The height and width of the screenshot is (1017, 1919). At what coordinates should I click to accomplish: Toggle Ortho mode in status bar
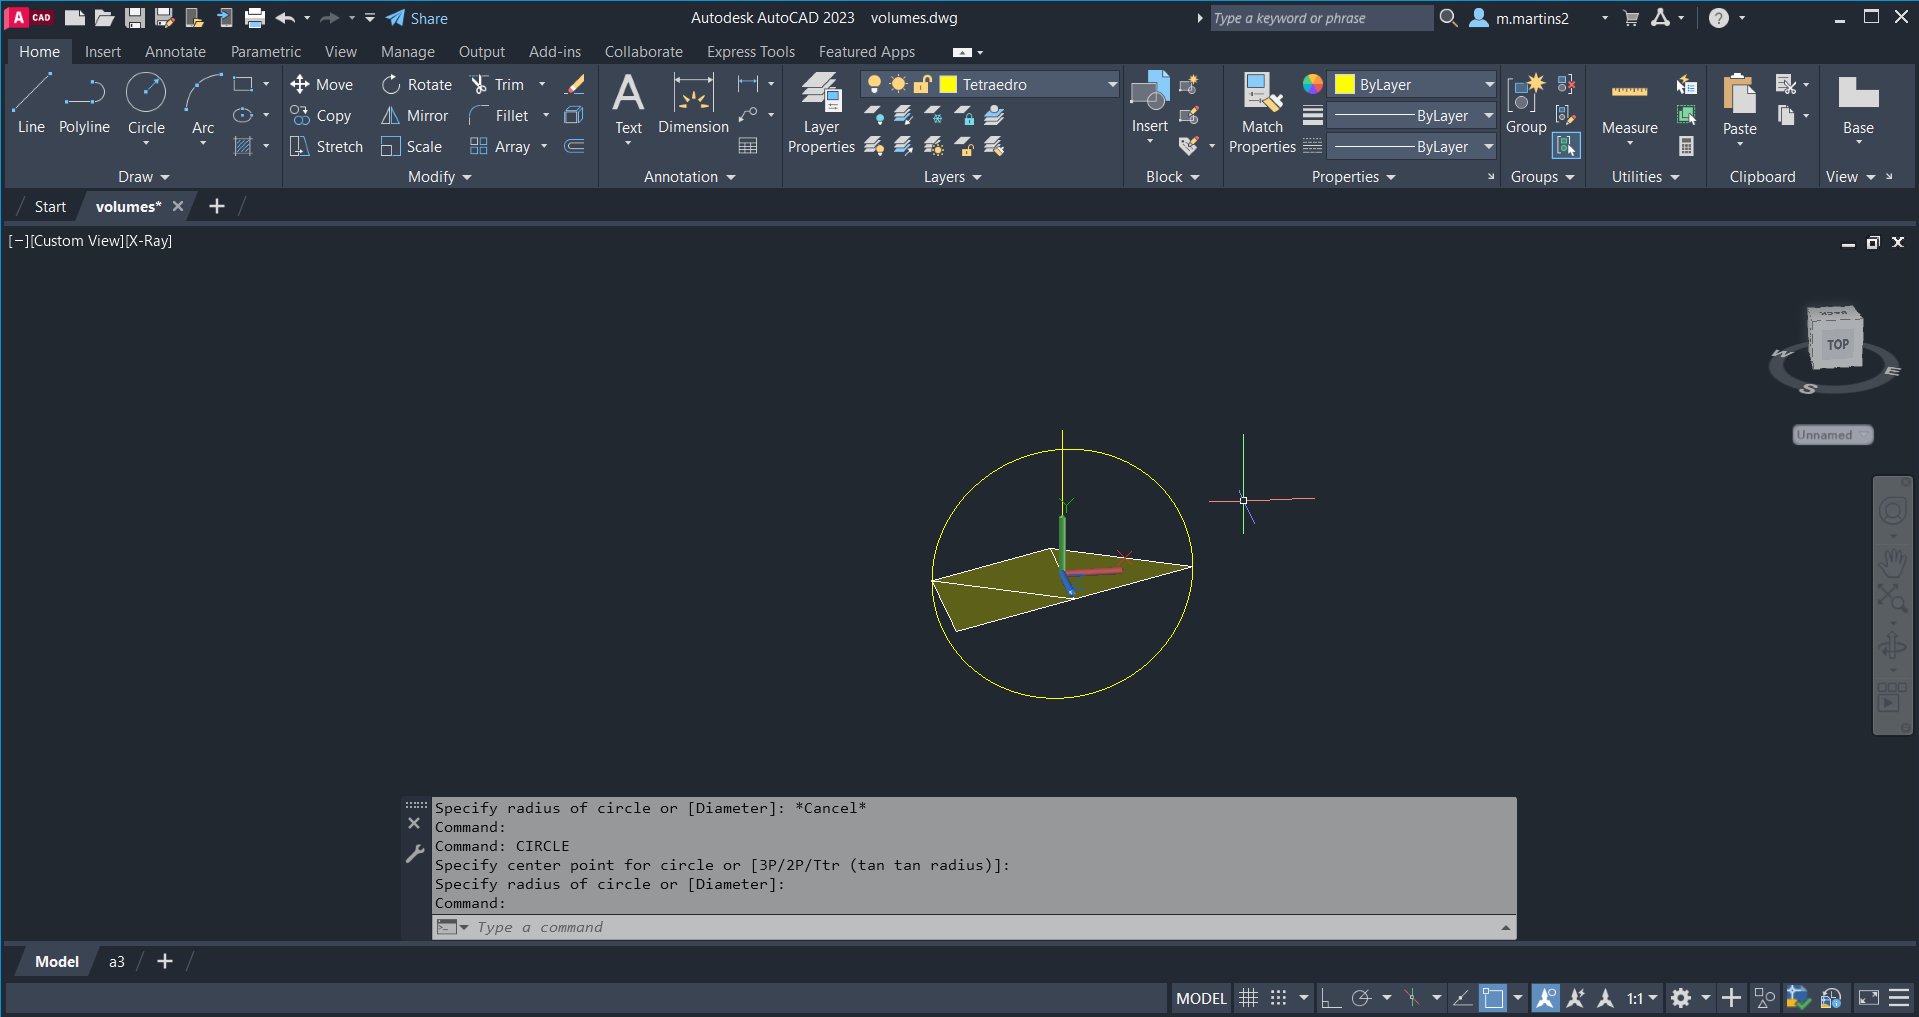click(x=1330, y=998)
